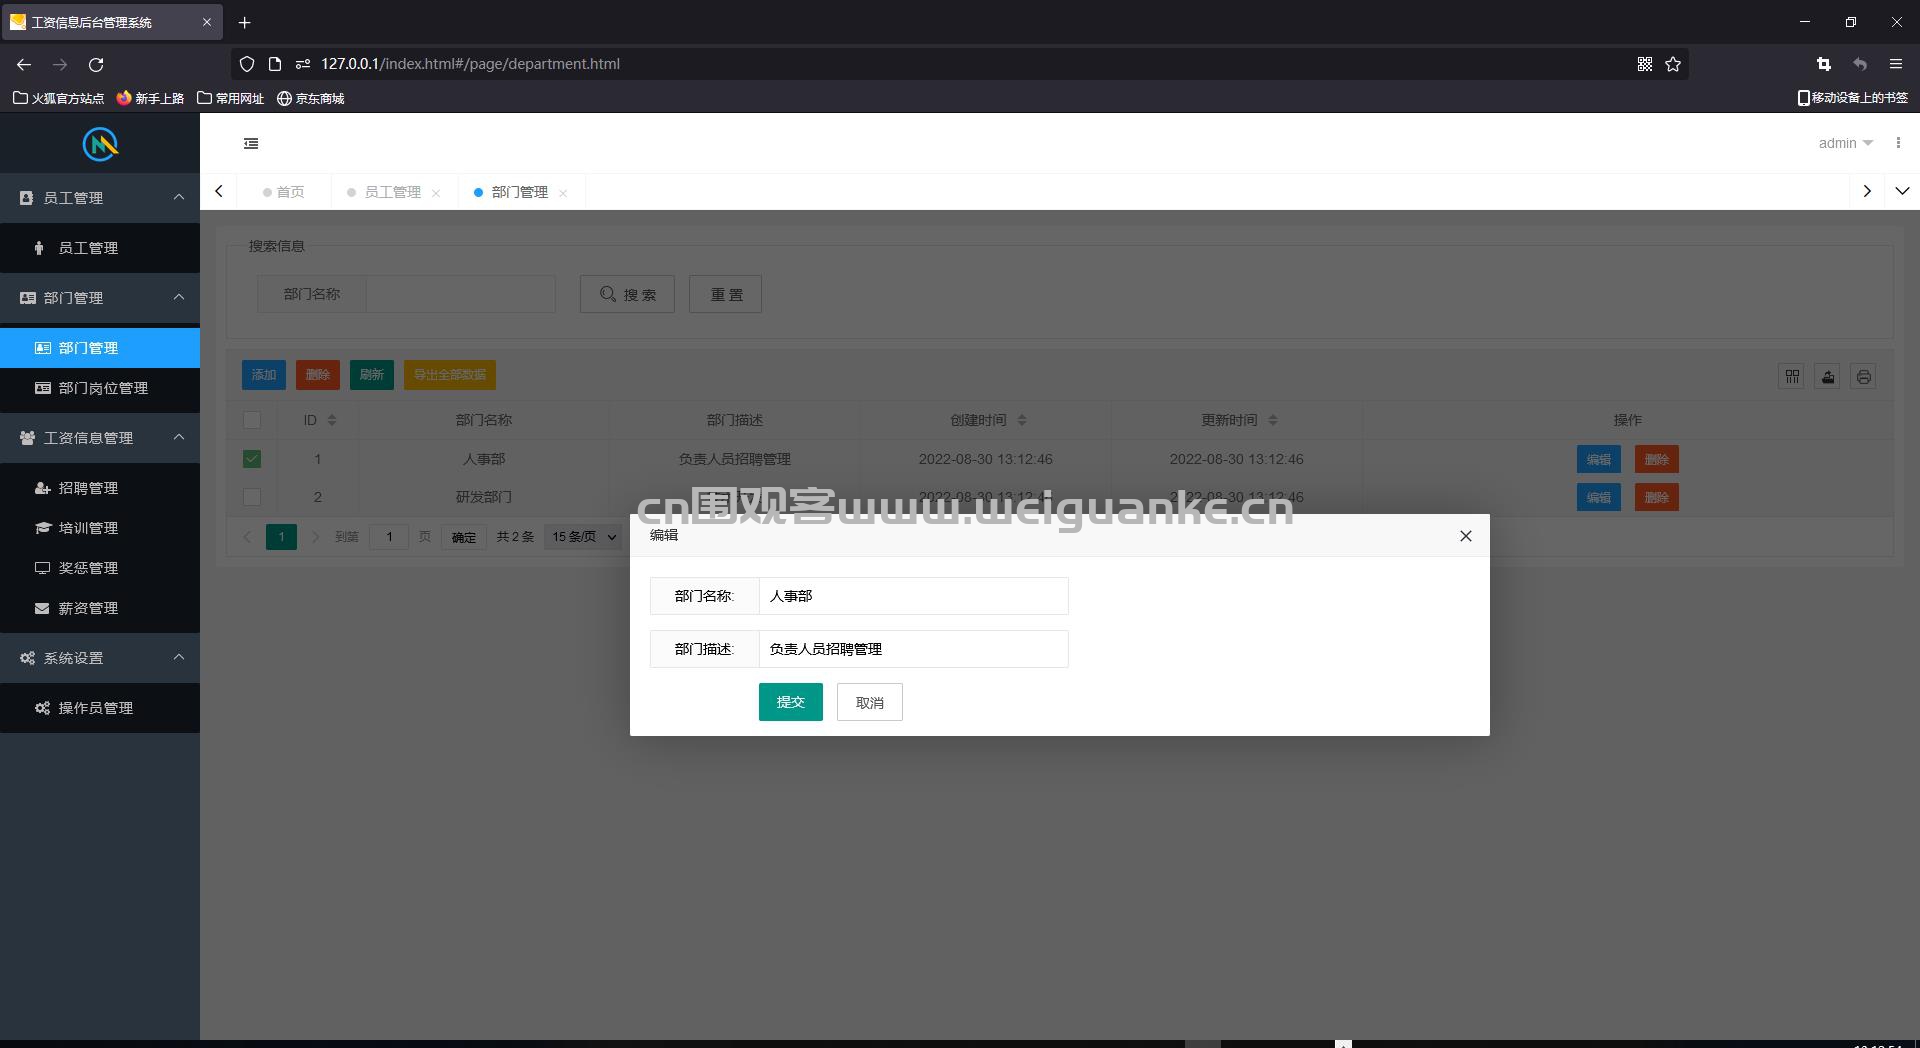
Task: Collapse the 员工管理 sidebar group
Action: tap(100, 198)
